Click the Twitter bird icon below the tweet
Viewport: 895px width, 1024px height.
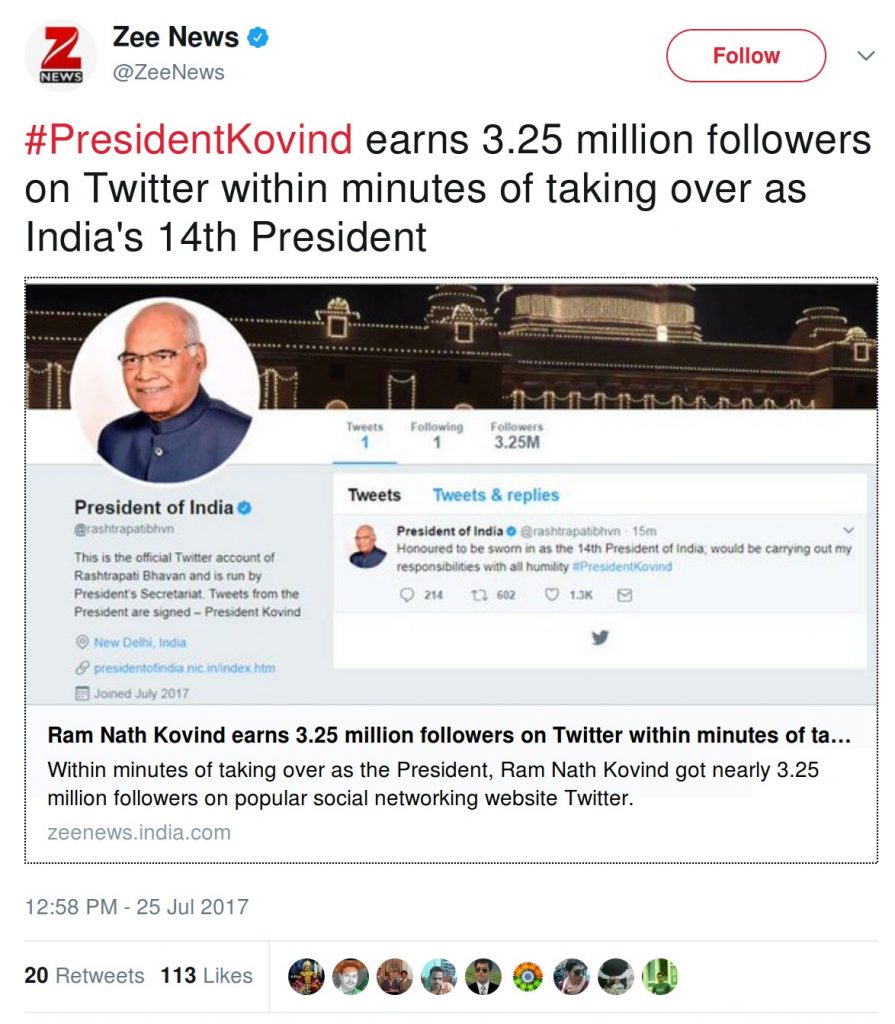pos(600,637)
